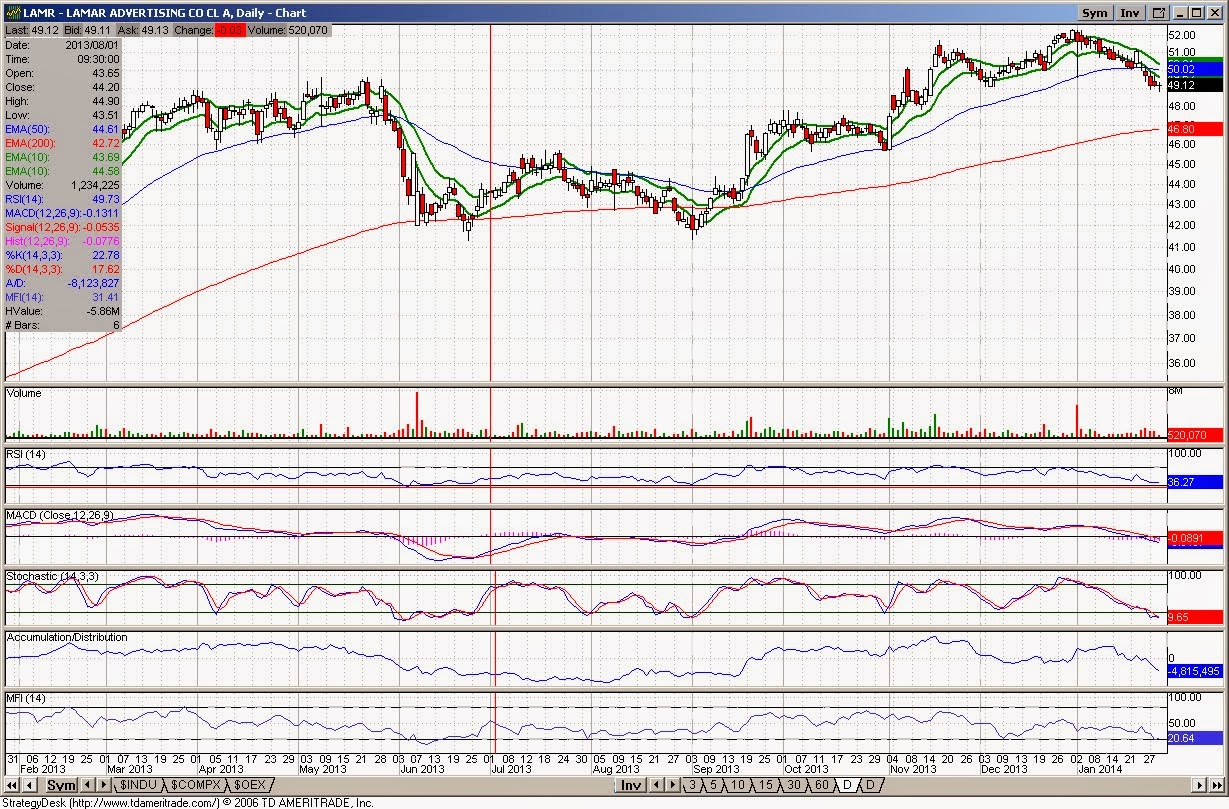Click the Accumulation/Distribution panel title

[x=67, y=637]
